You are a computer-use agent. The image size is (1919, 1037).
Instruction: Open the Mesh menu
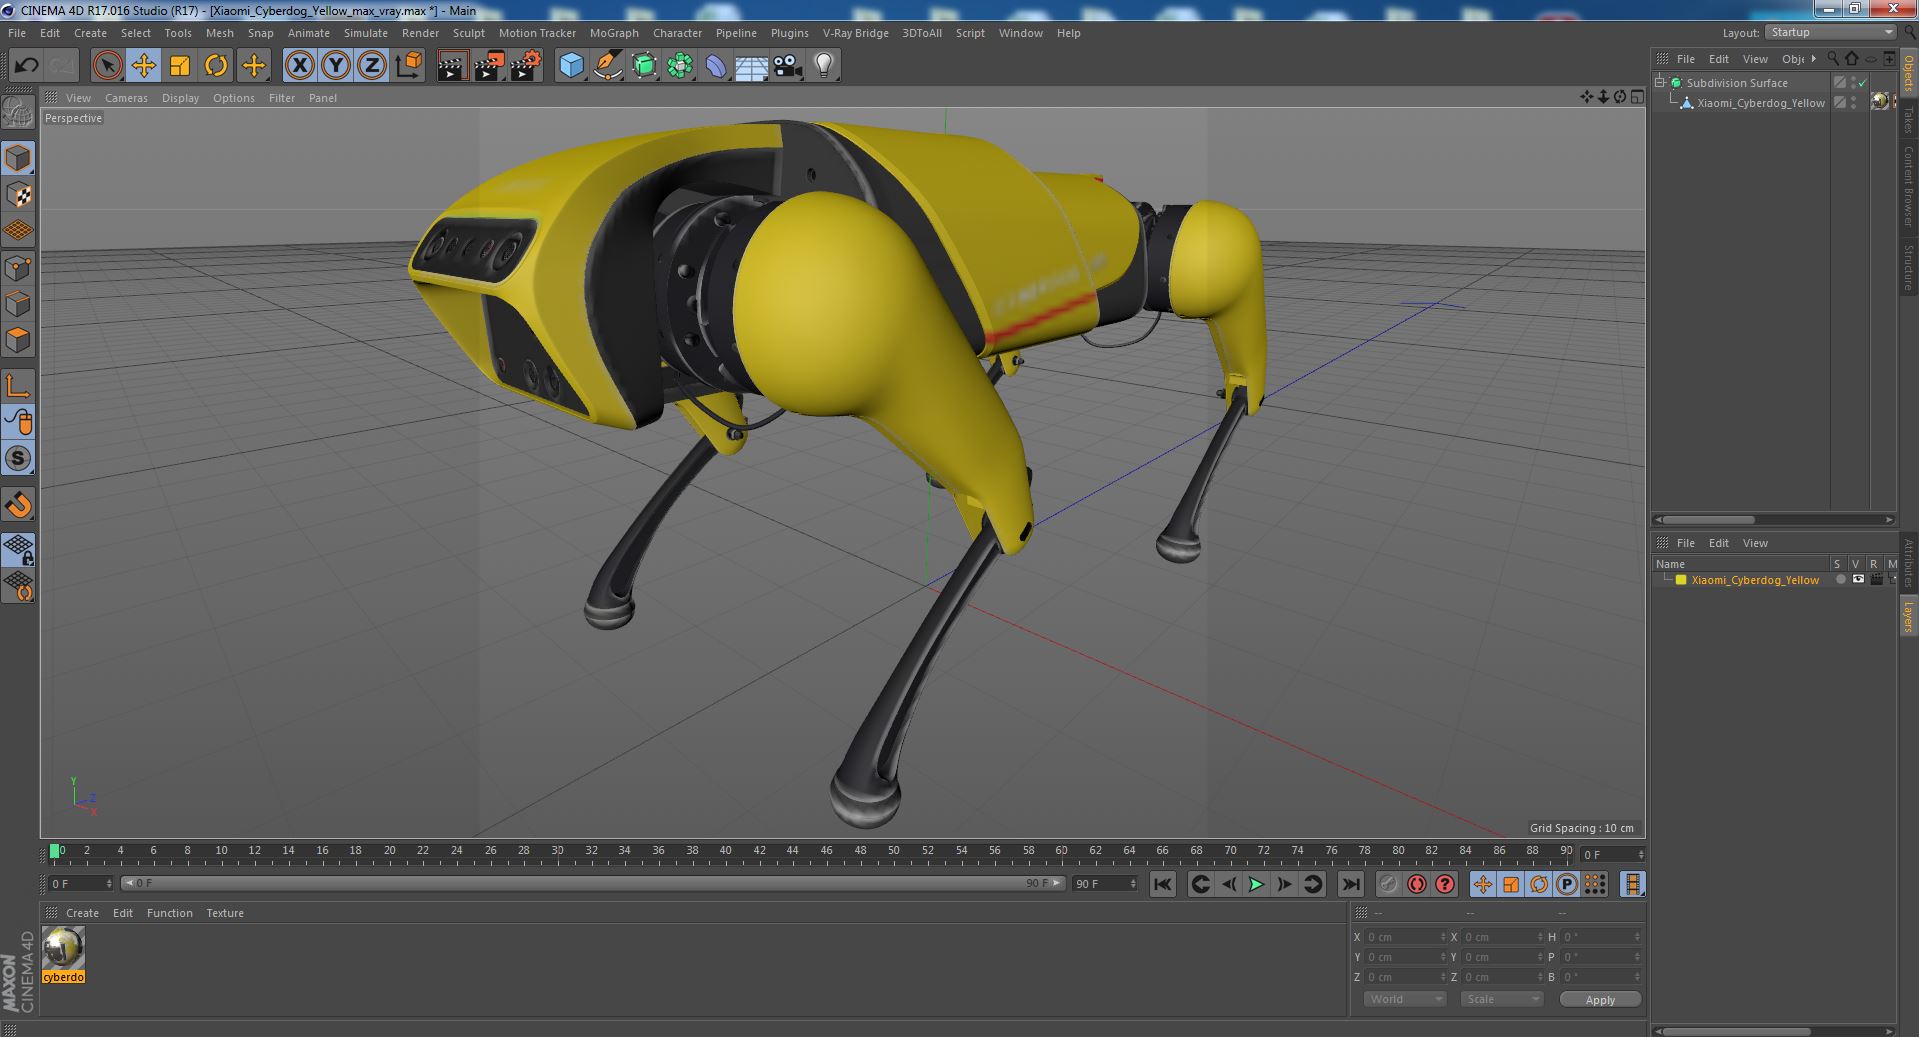[219, 33]
